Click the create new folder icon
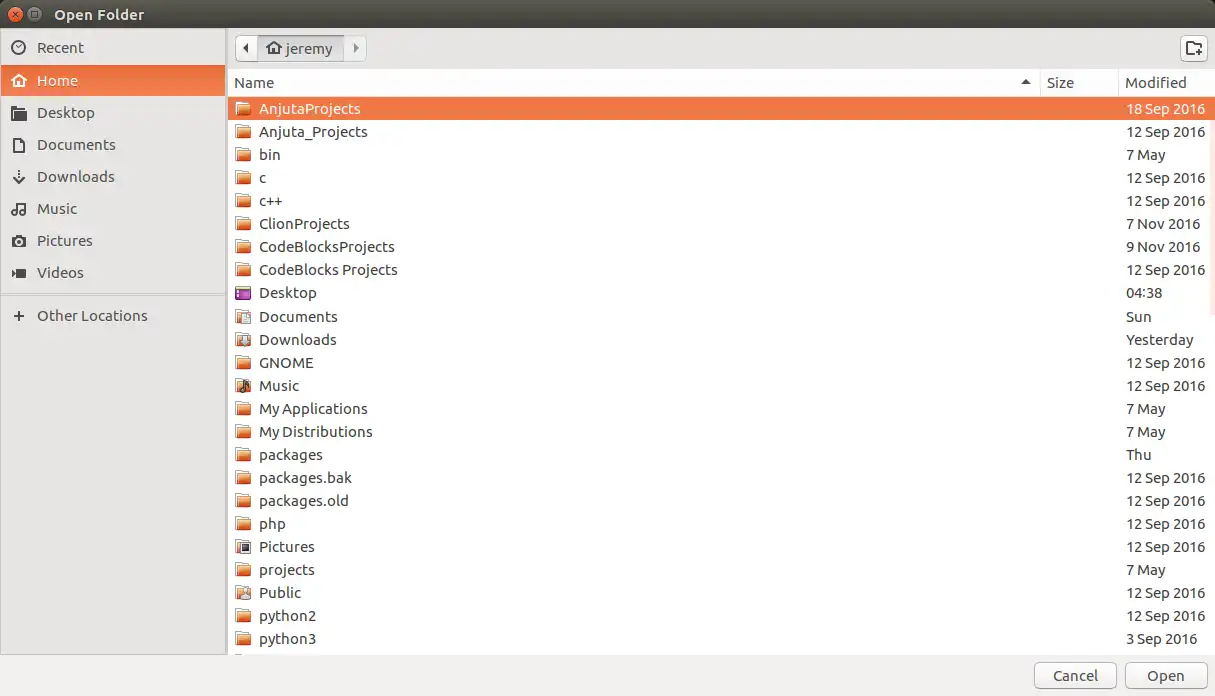 [x=1193, y=48]
